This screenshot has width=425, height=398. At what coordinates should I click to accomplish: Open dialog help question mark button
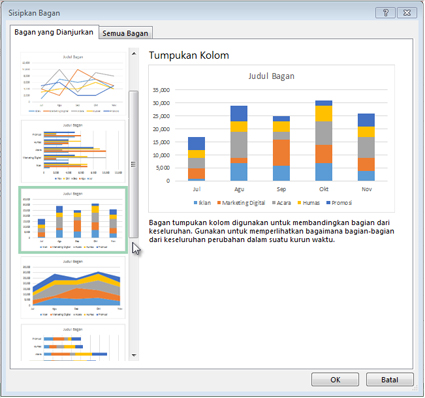point(386,13)
